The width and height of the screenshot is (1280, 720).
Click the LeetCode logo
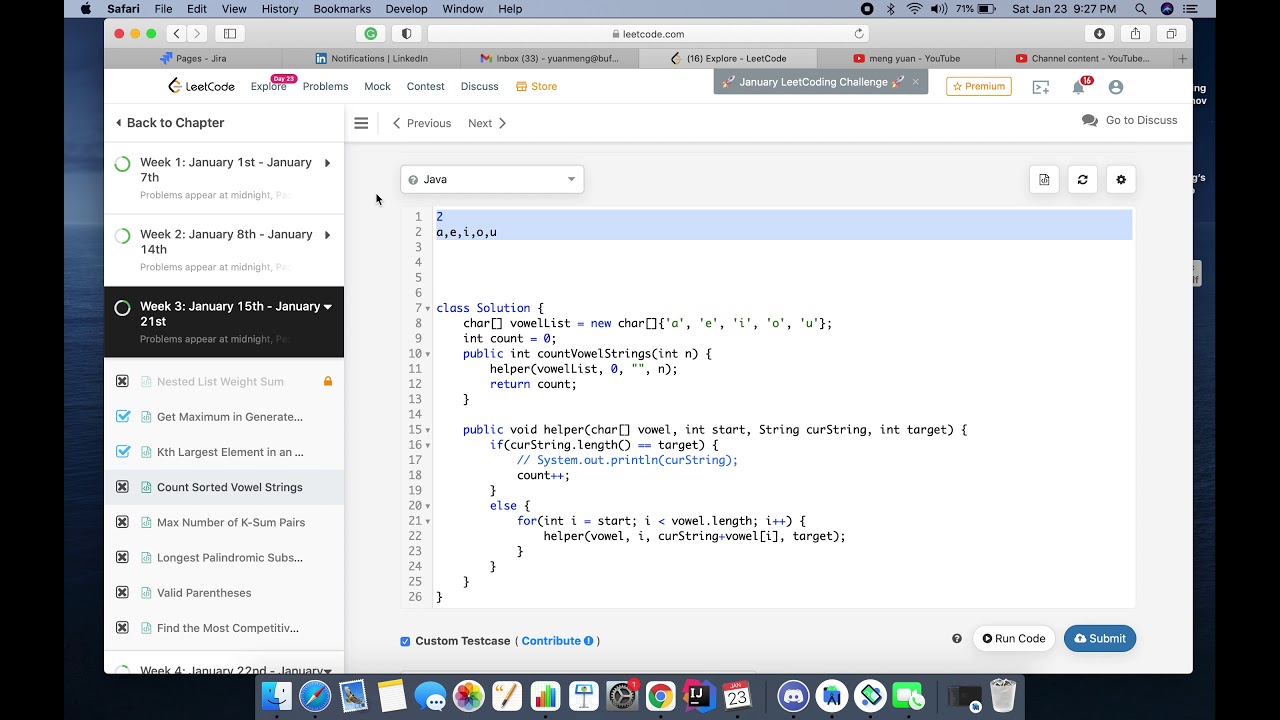click(202, 86)
